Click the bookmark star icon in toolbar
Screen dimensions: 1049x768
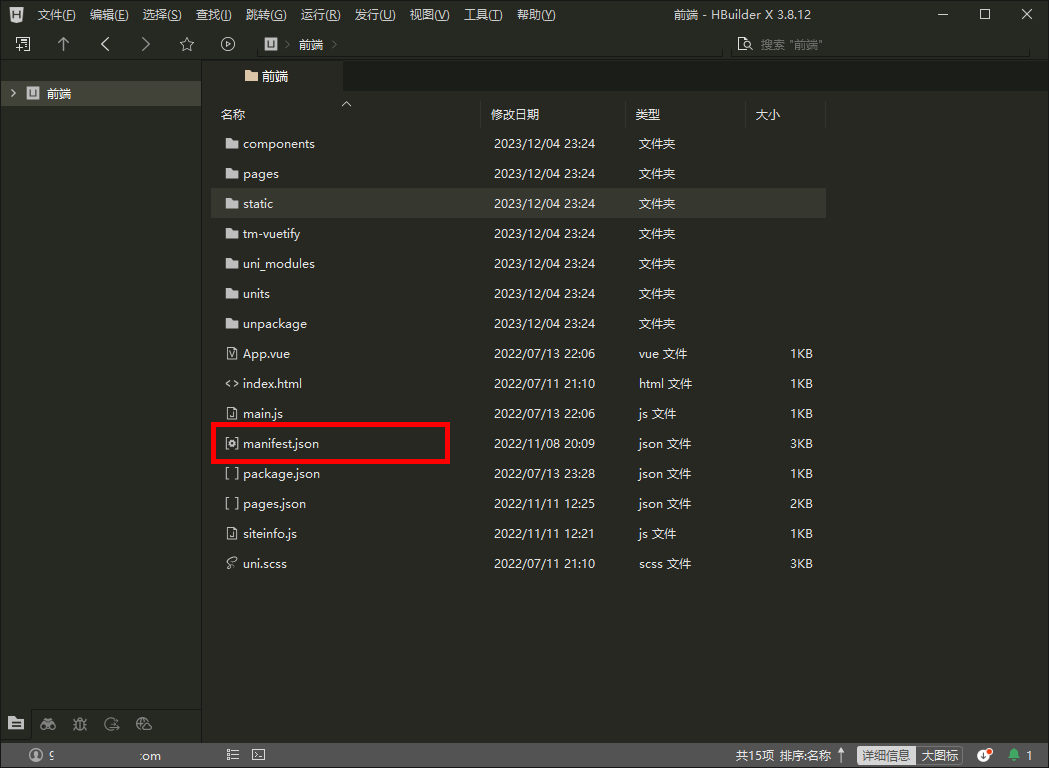(x=187, y=44)
